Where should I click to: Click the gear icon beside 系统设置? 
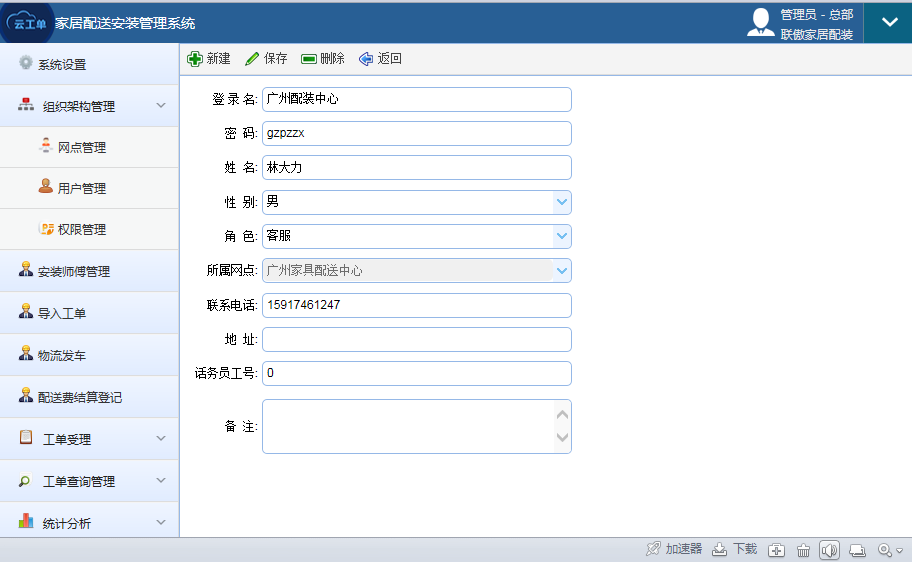[x=26, y=62]
